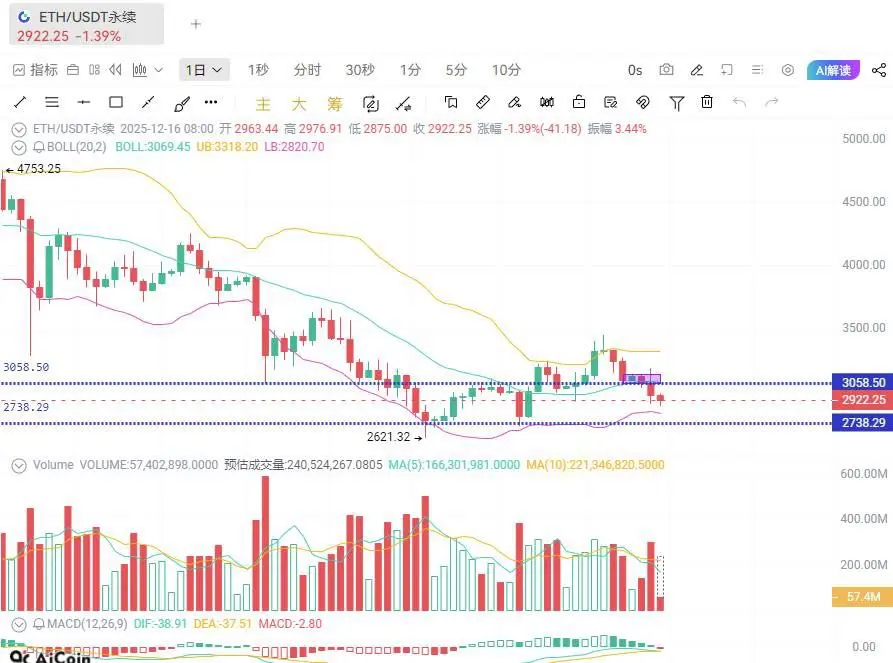
Task: Select the trend line drawing tool
Action: [x=20, y=103]
